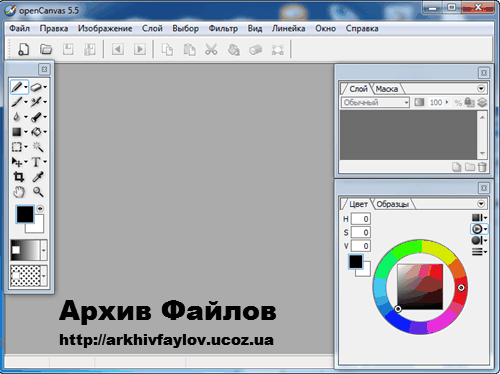Click the H hue value field
The height and width of the screenshot is (374, 500).
(x=360, y=219)
